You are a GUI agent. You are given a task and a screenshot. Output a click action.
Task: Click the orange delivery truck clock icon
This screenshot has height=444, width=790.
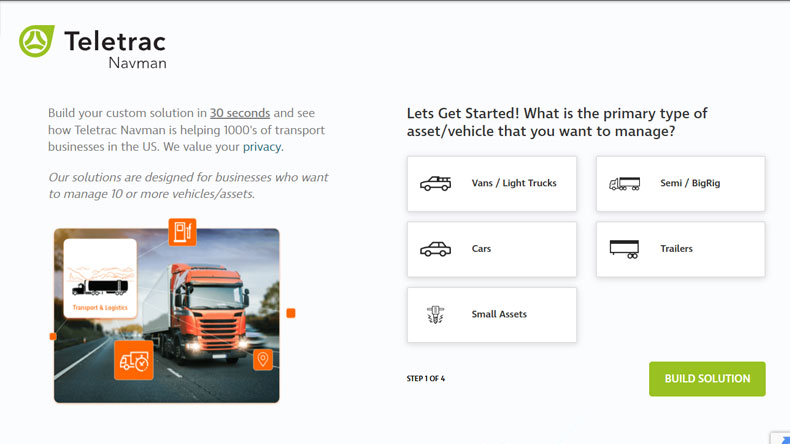pos(133,360)
